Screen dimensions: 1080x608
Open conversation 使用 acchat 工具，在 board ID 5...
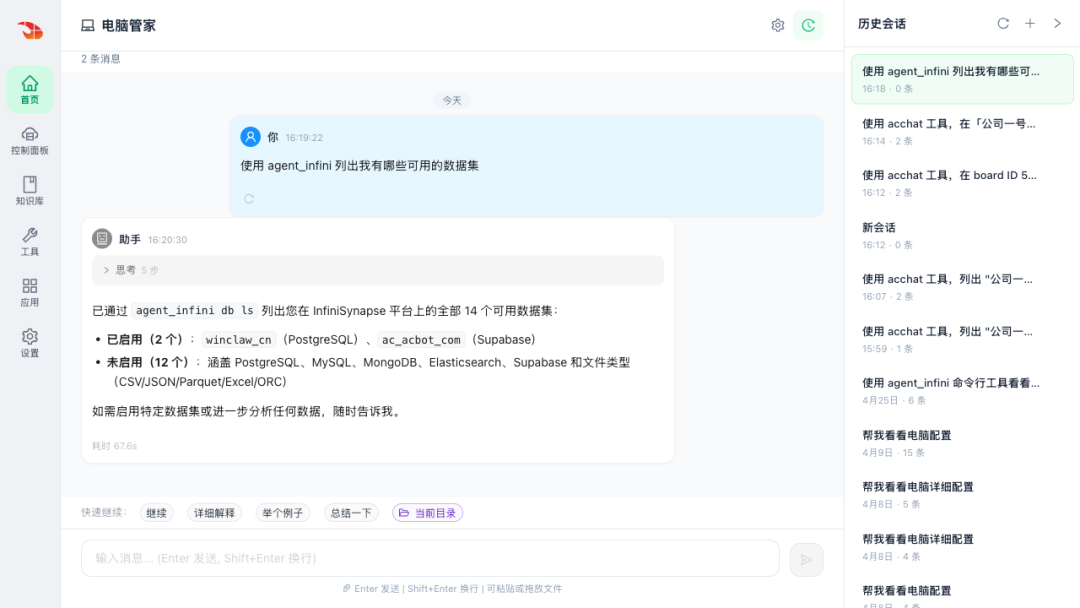962,183
